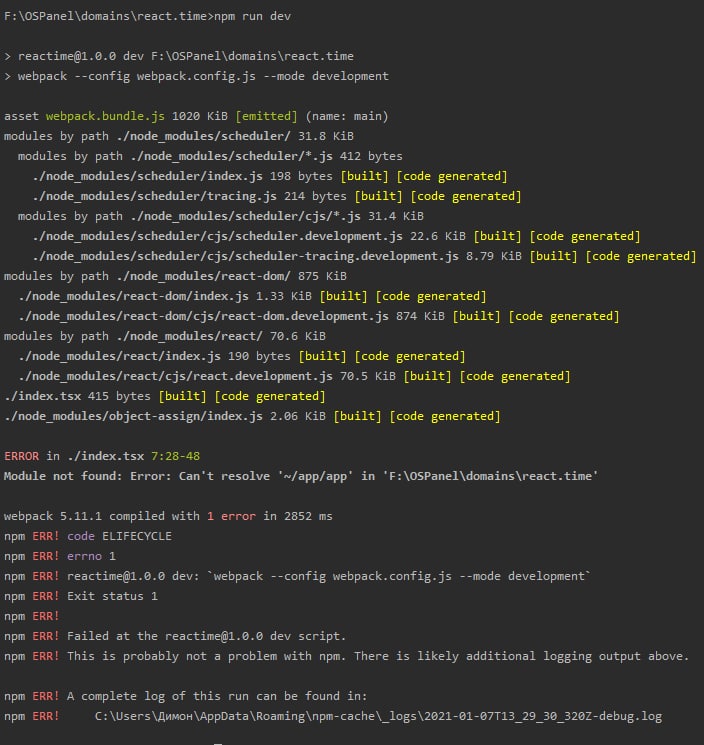Select './node_modules/react-dom/index.js' path

coord(133,296)
